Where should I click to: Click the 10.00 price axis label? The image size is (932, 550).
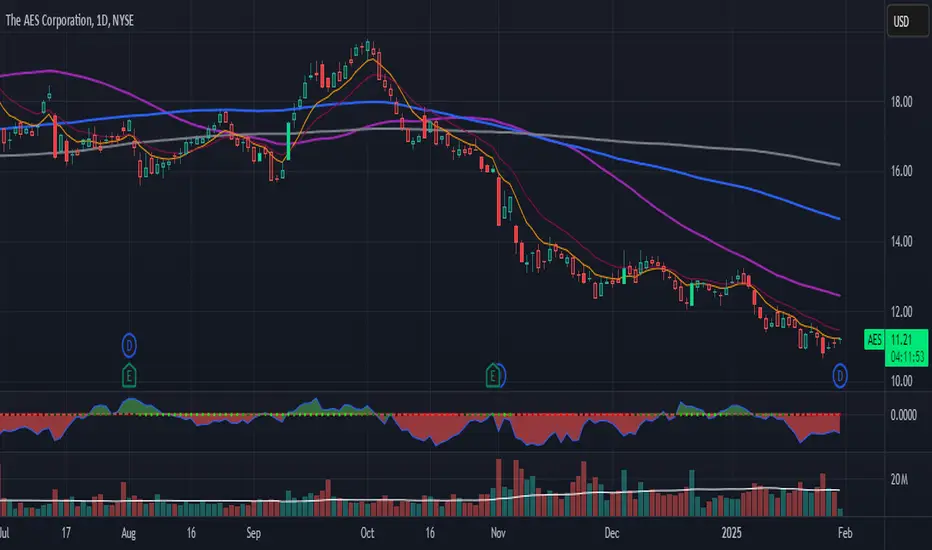tap(901, 381)
